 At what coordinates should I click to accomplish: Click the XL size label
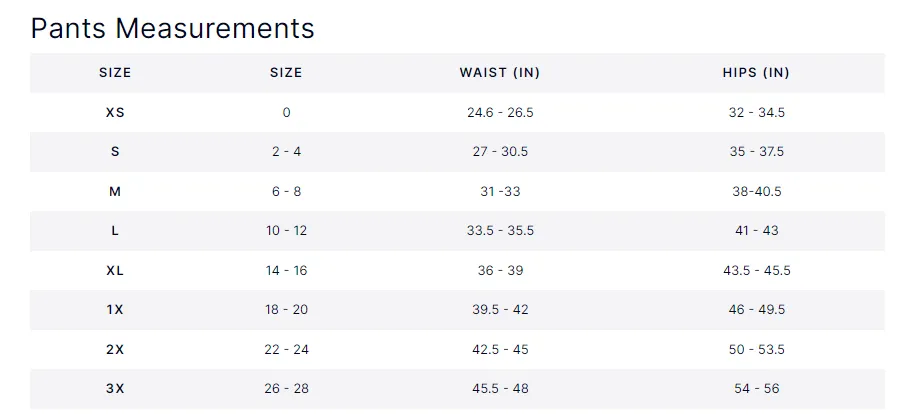pyautogui.click(x=115, y=270)
